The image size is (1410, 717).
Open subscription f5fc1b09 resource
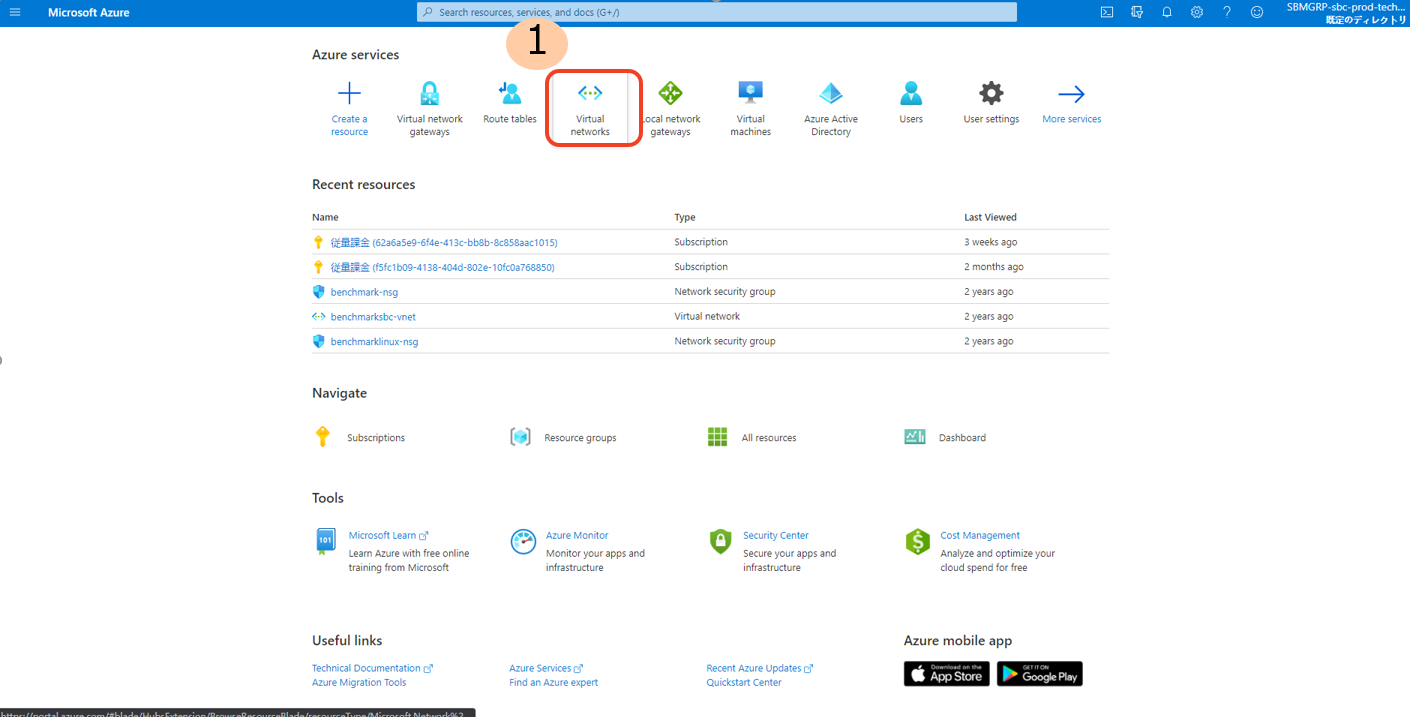[x=442, y=267]
